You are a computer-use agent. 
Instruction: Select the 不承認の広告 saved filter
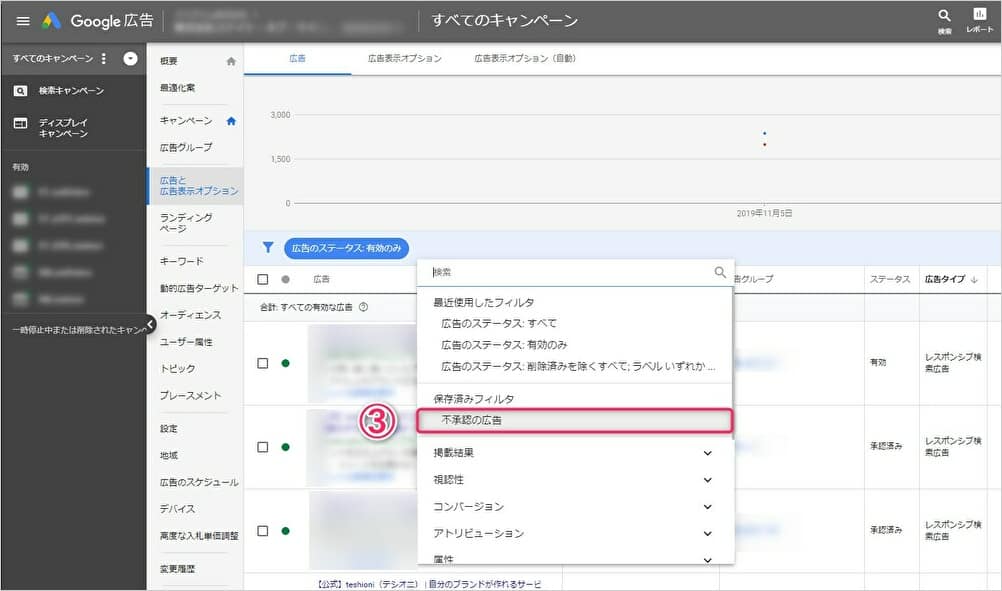[x=575, y=421]
